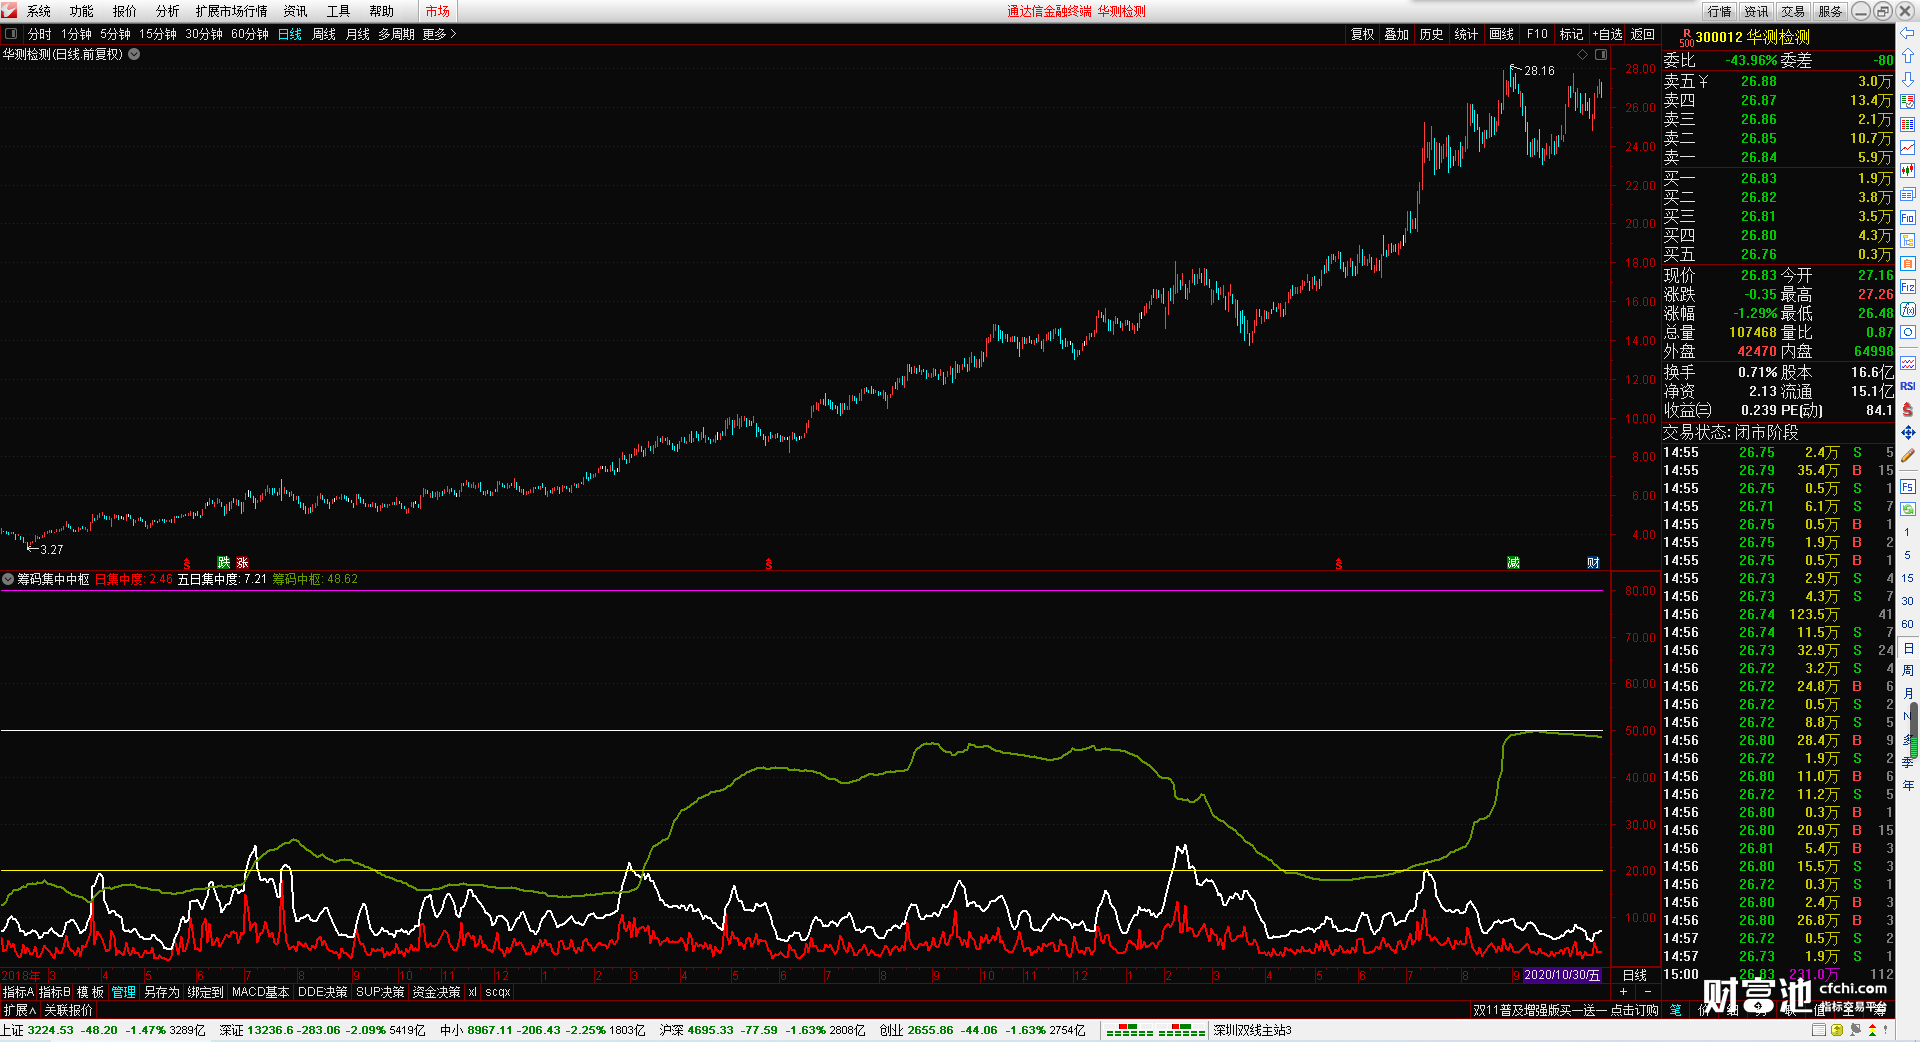Expand the 扩展 panel at bottom left

[20, 1010]
